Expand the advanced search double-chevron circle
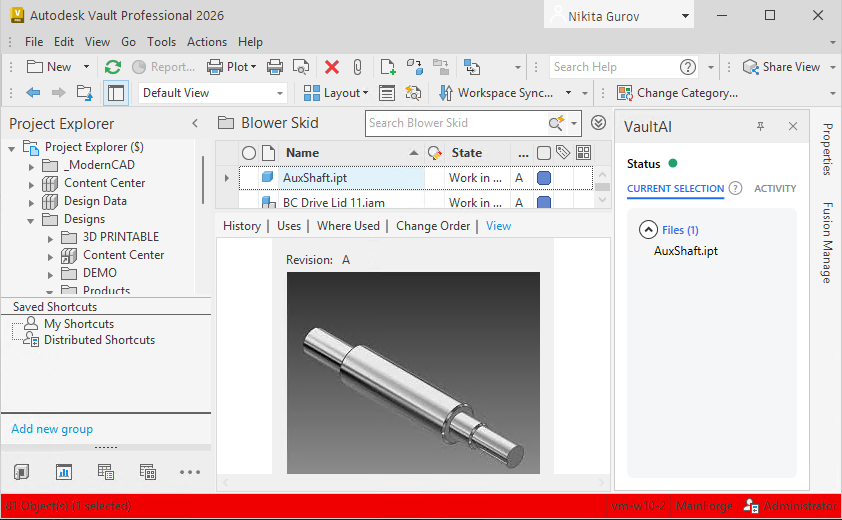Screen dimensions: 842x520 pyautogui.click(x=598, y=123)
